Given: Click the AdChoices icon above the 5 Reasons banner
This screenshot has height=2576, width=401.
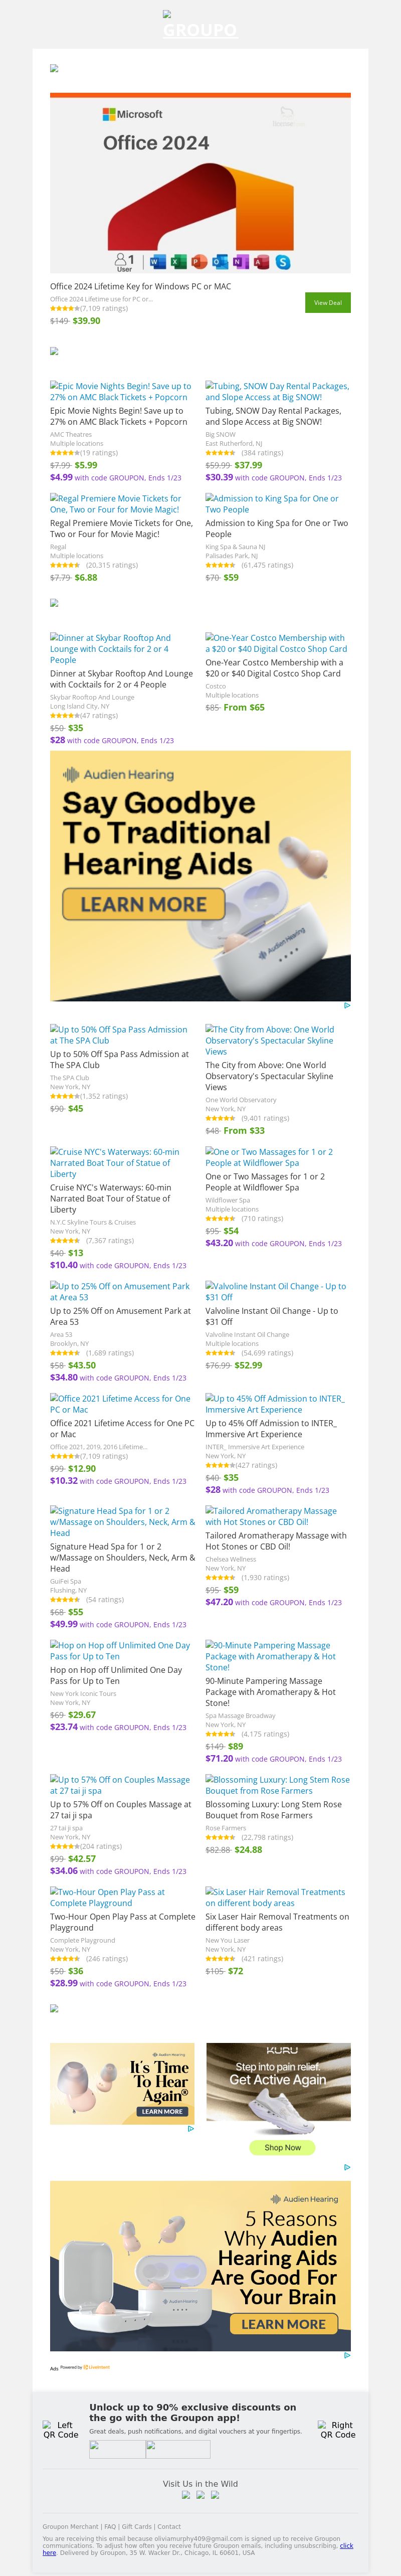Looking at the screenshot, I should click(x=347, y=2167).
